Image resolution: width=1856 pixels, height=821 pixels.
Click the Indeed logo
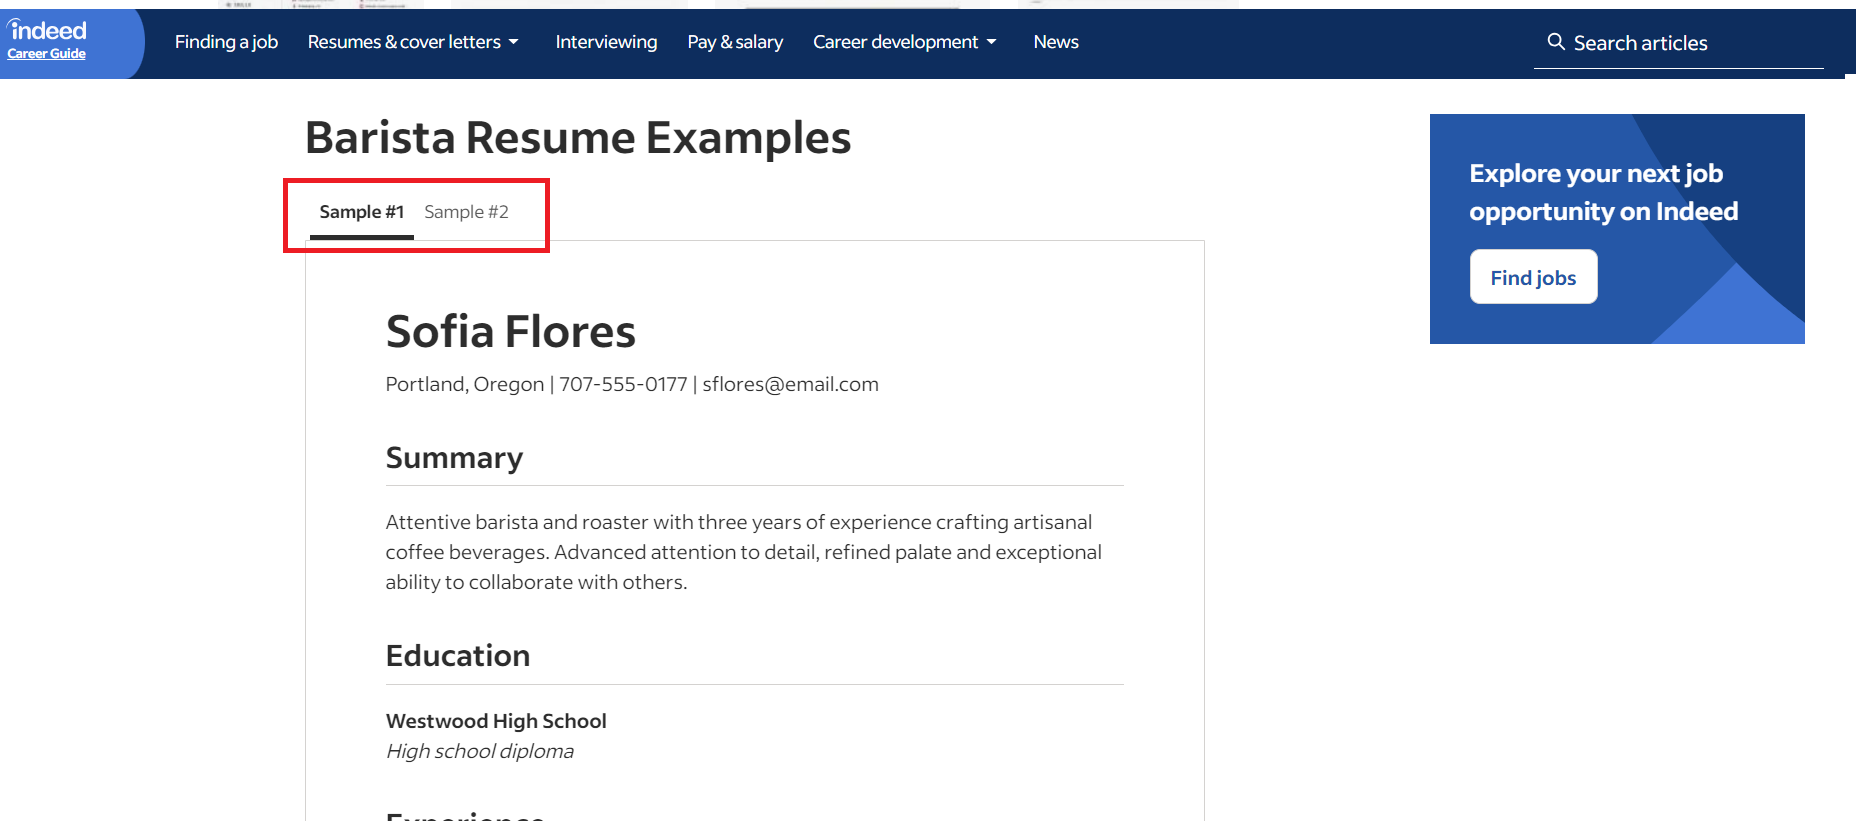coord(47,30)
